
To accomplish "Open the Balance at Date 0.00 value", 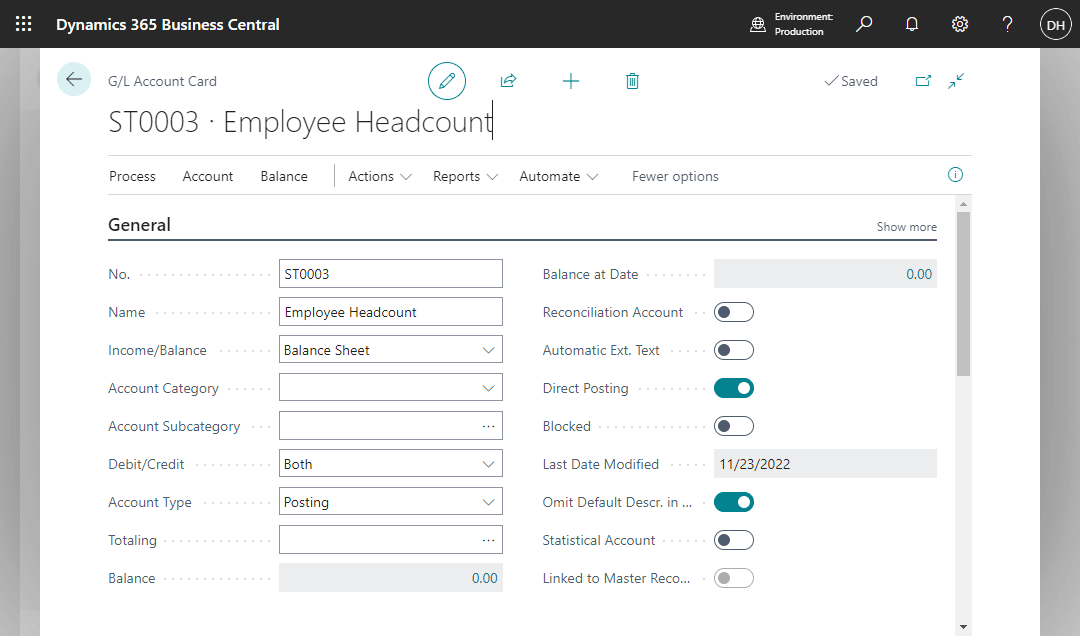I will click(x=919, y=274).
